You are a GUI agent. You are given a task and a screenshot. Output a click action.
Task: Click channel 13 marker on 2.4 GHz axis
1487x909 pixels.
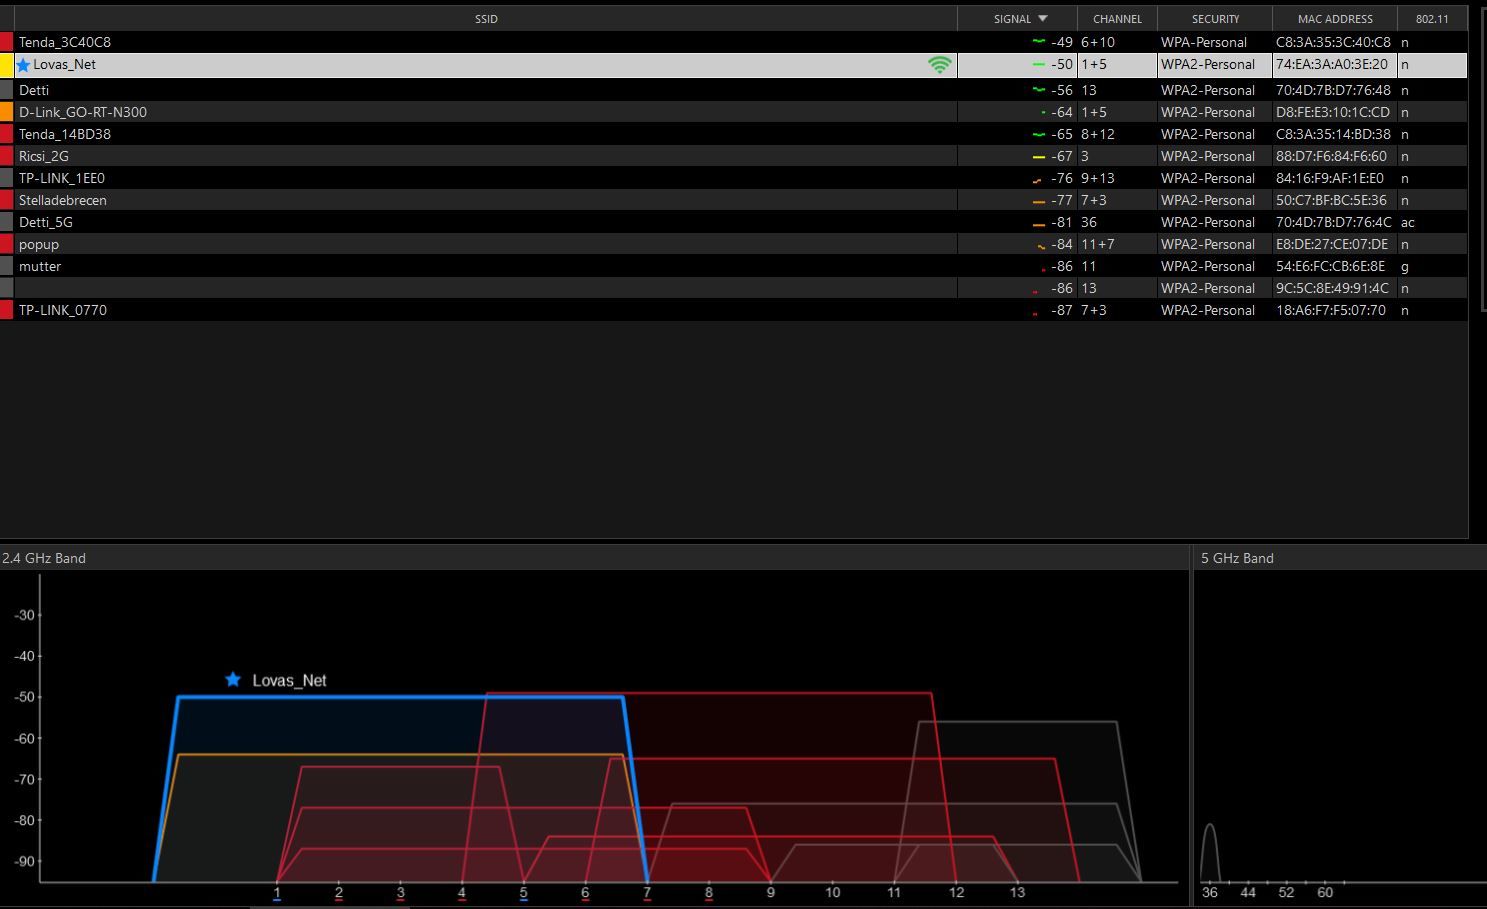1017,893
